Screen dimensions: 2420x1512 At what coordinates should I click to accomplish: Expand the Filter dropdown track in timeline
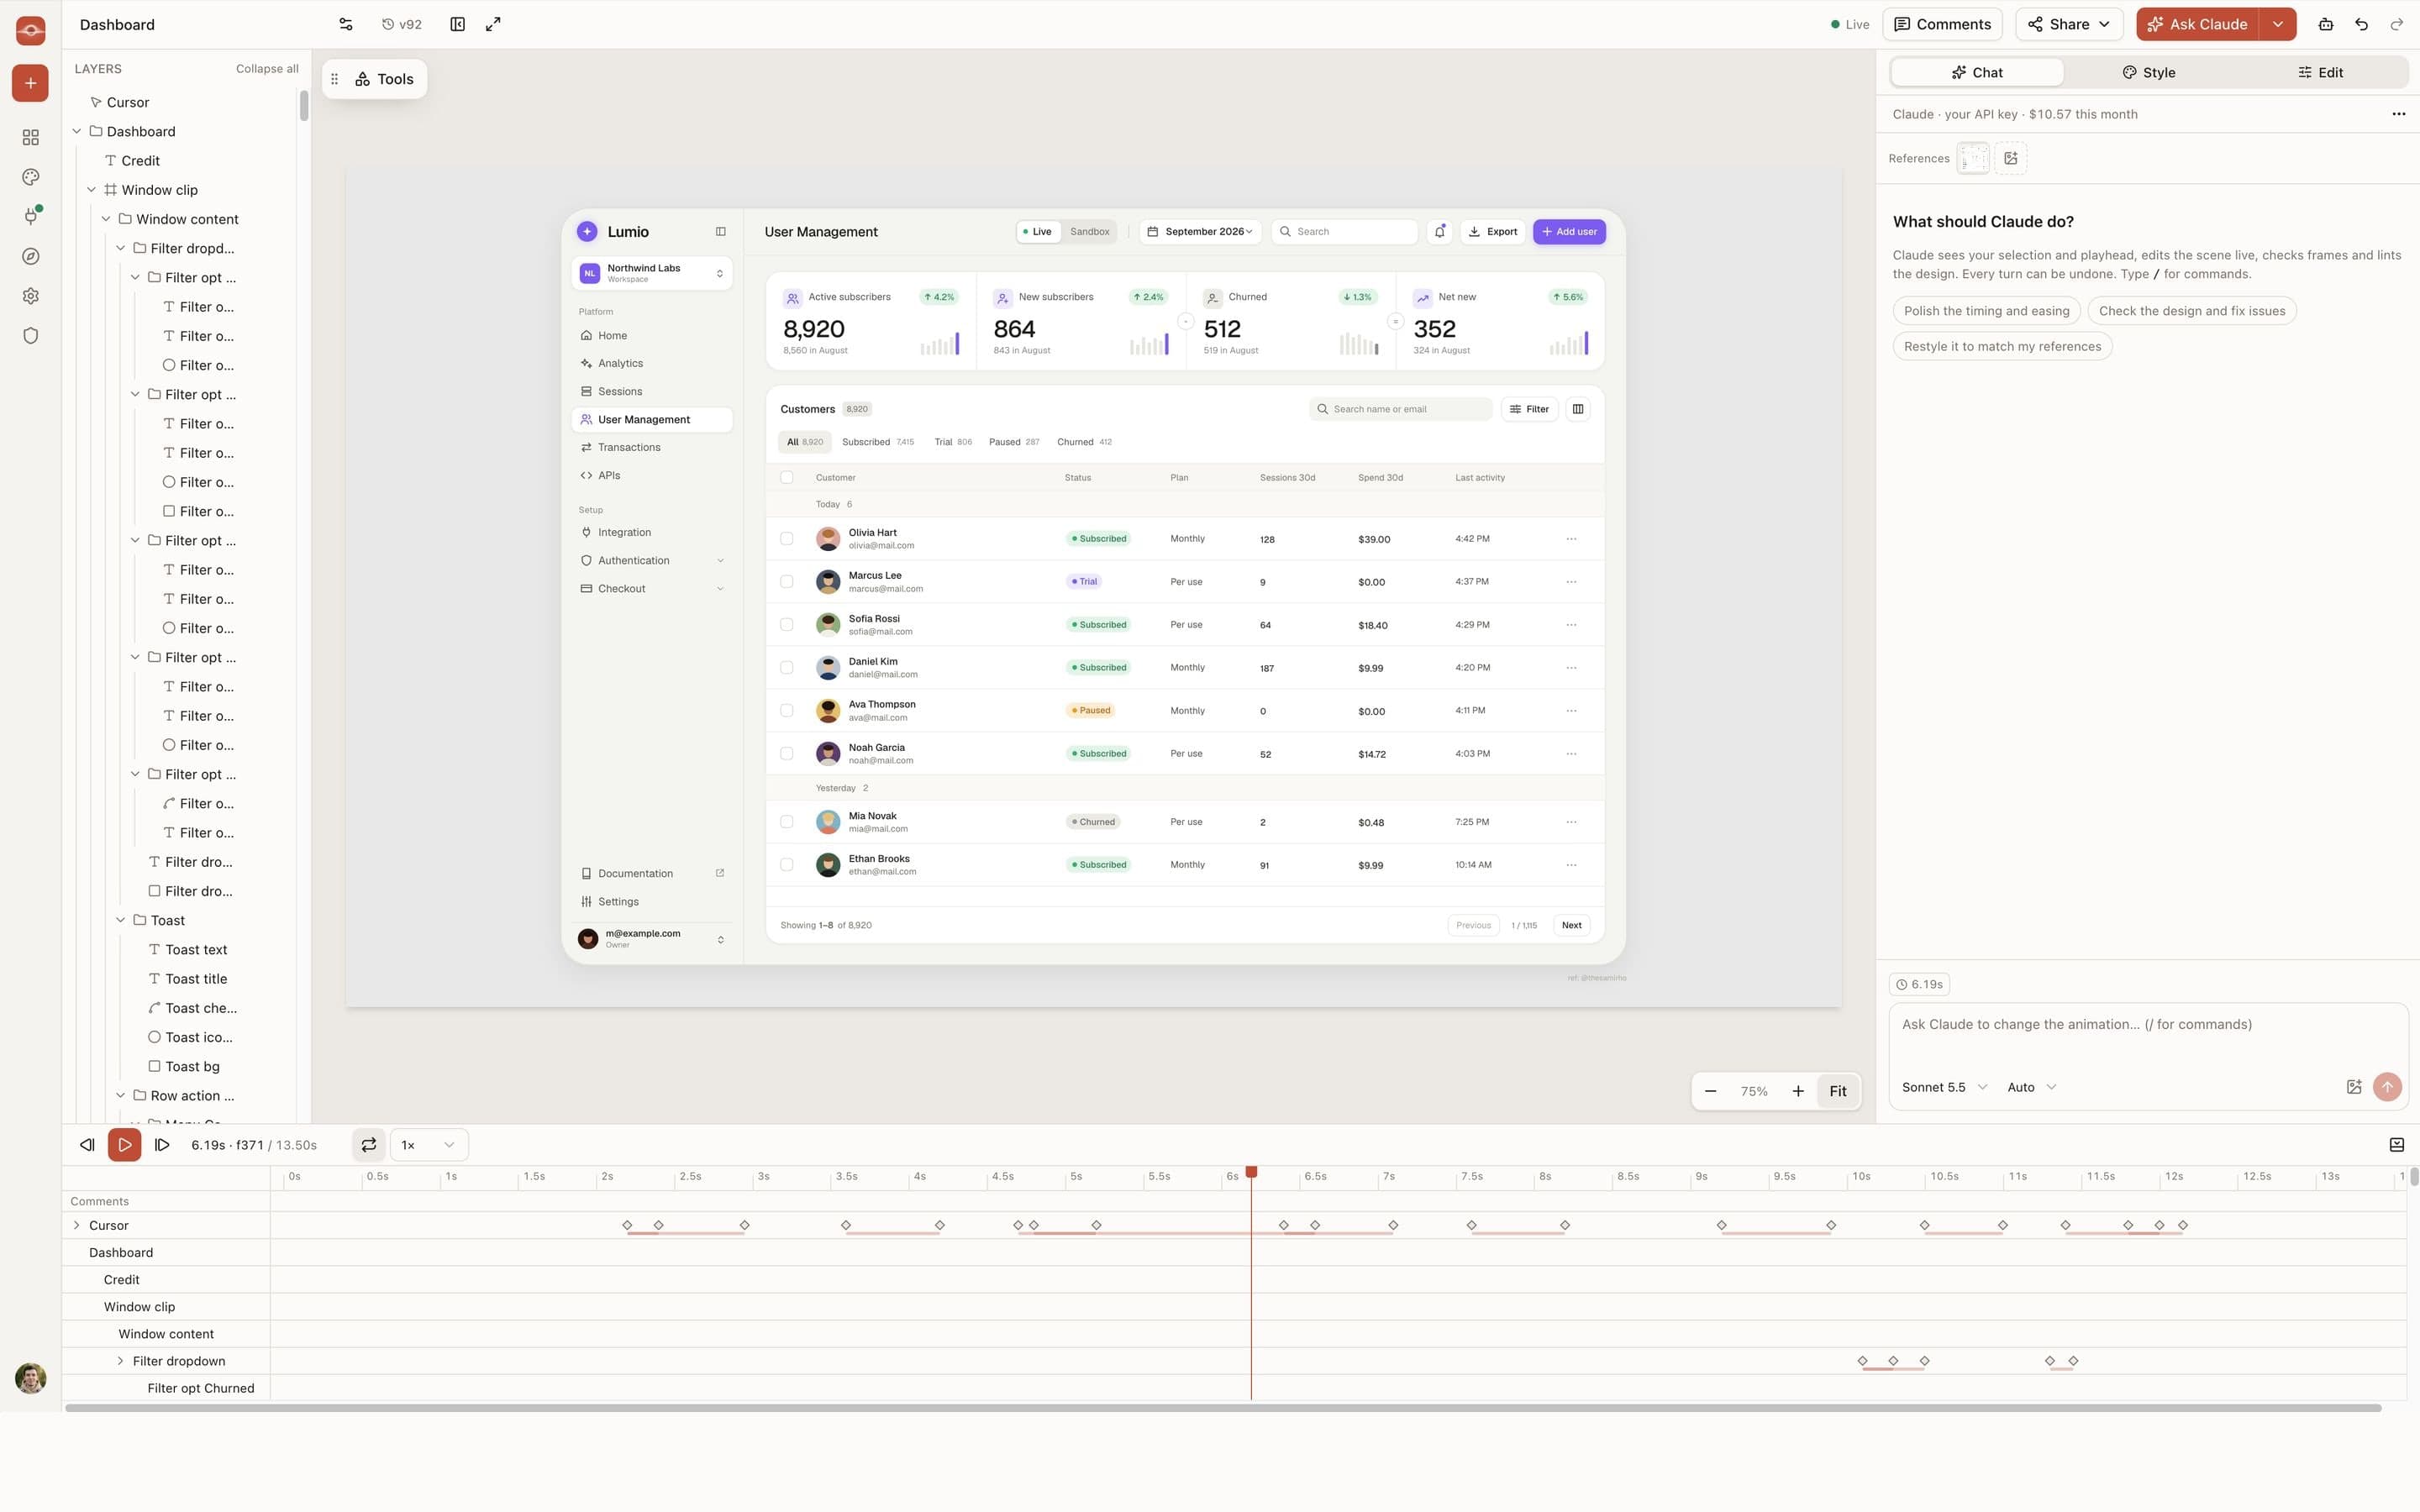coord(120,1361)
